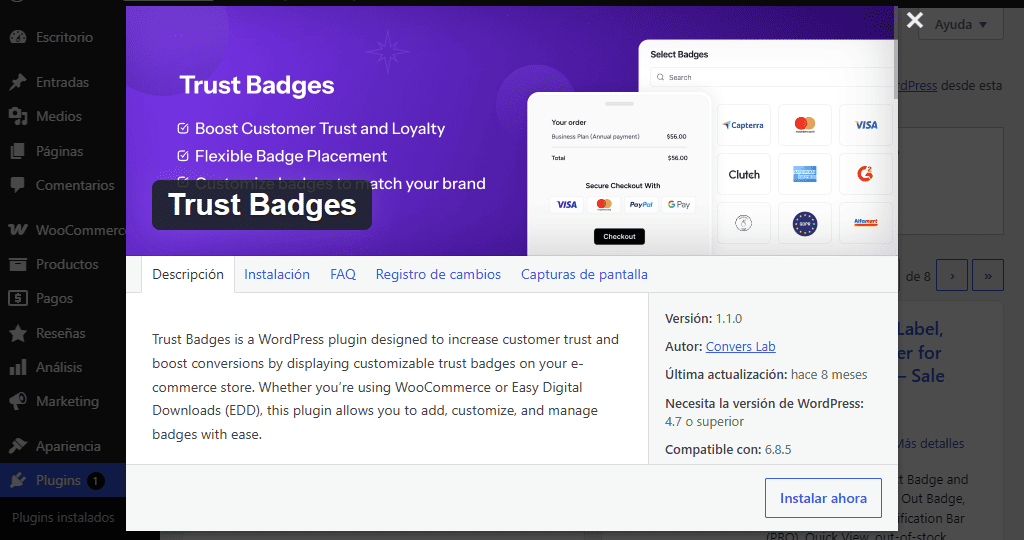Click the Plugins plug icon
This screenshot has height=540, width=1024.
point(18,481)
